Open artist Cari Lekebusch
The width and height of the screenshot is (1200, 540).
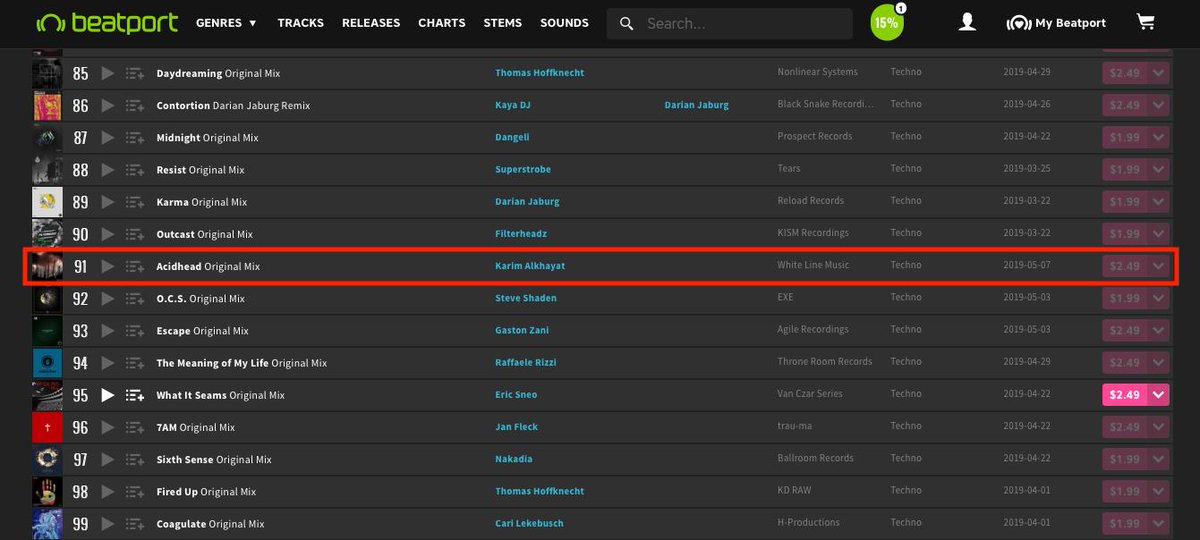pyautogui.click(x=530, y=524)
